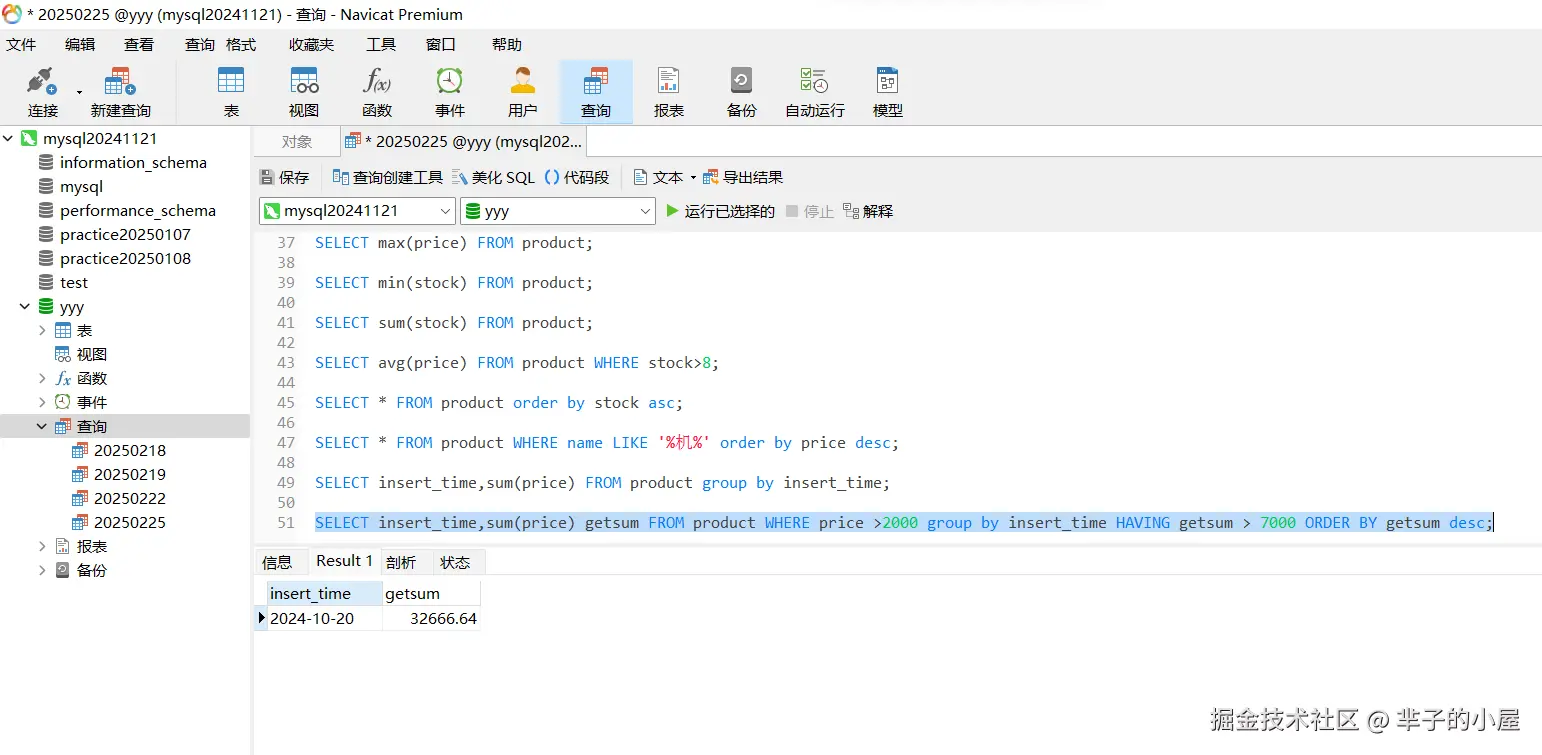
Task: Click 美化 SQL to beautify code
Action: click(x=494, y=177)
